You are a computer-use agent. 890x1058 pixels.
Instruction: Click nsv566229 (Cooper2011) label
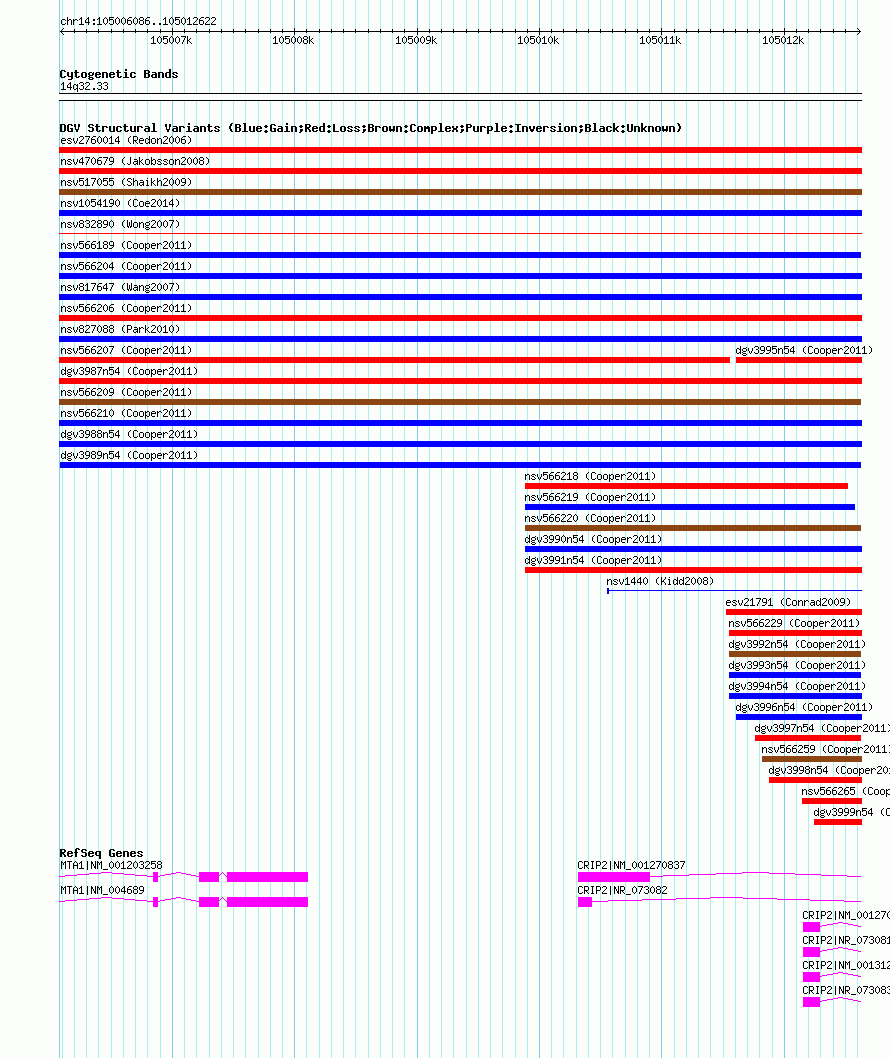tap(794, 623)
